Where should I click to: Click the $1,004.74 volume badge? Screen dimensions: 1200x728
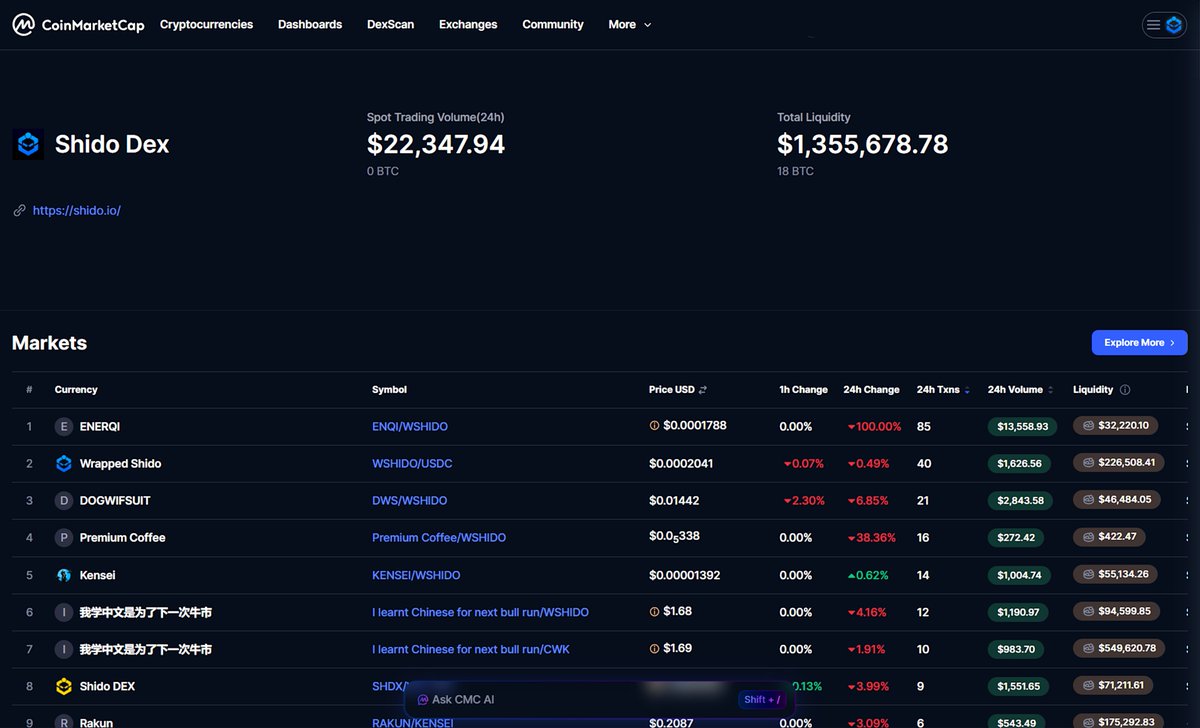[1019, 575]
